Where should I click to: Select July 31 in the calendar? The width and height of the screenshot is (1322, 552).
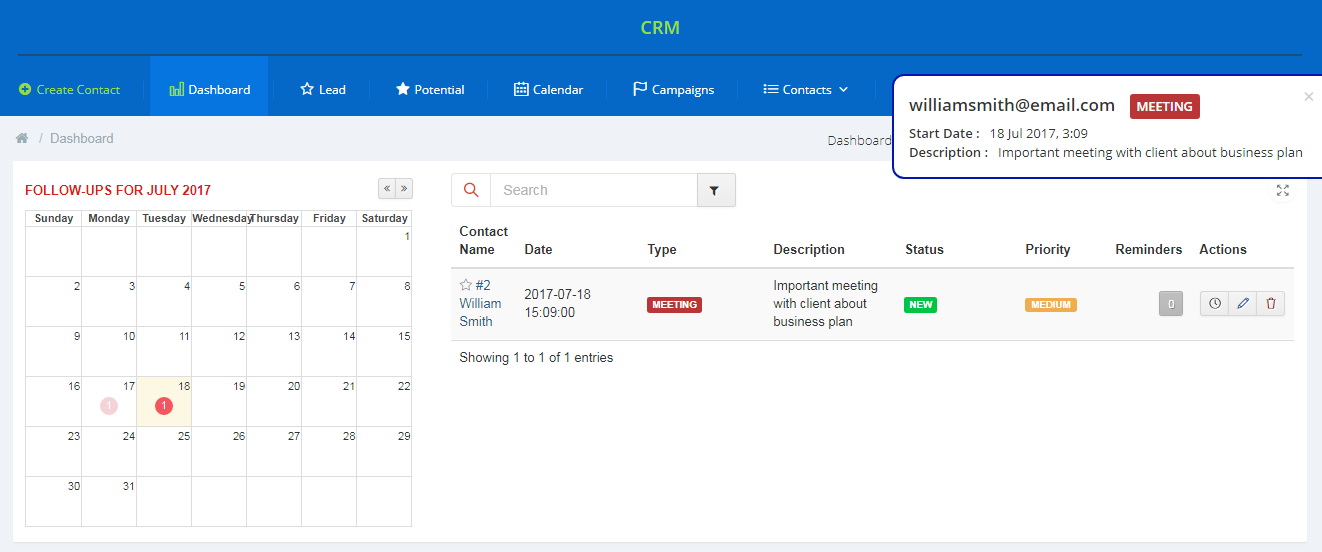pos(109,501)
